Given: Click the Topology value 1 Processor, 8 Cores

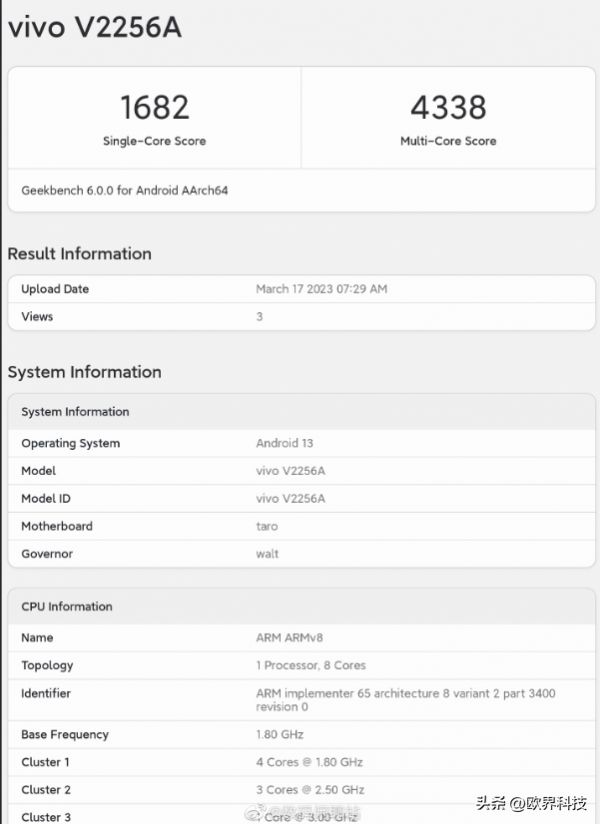Looking at the screenshot, I should pyautogui.click(x=311, y=665).
